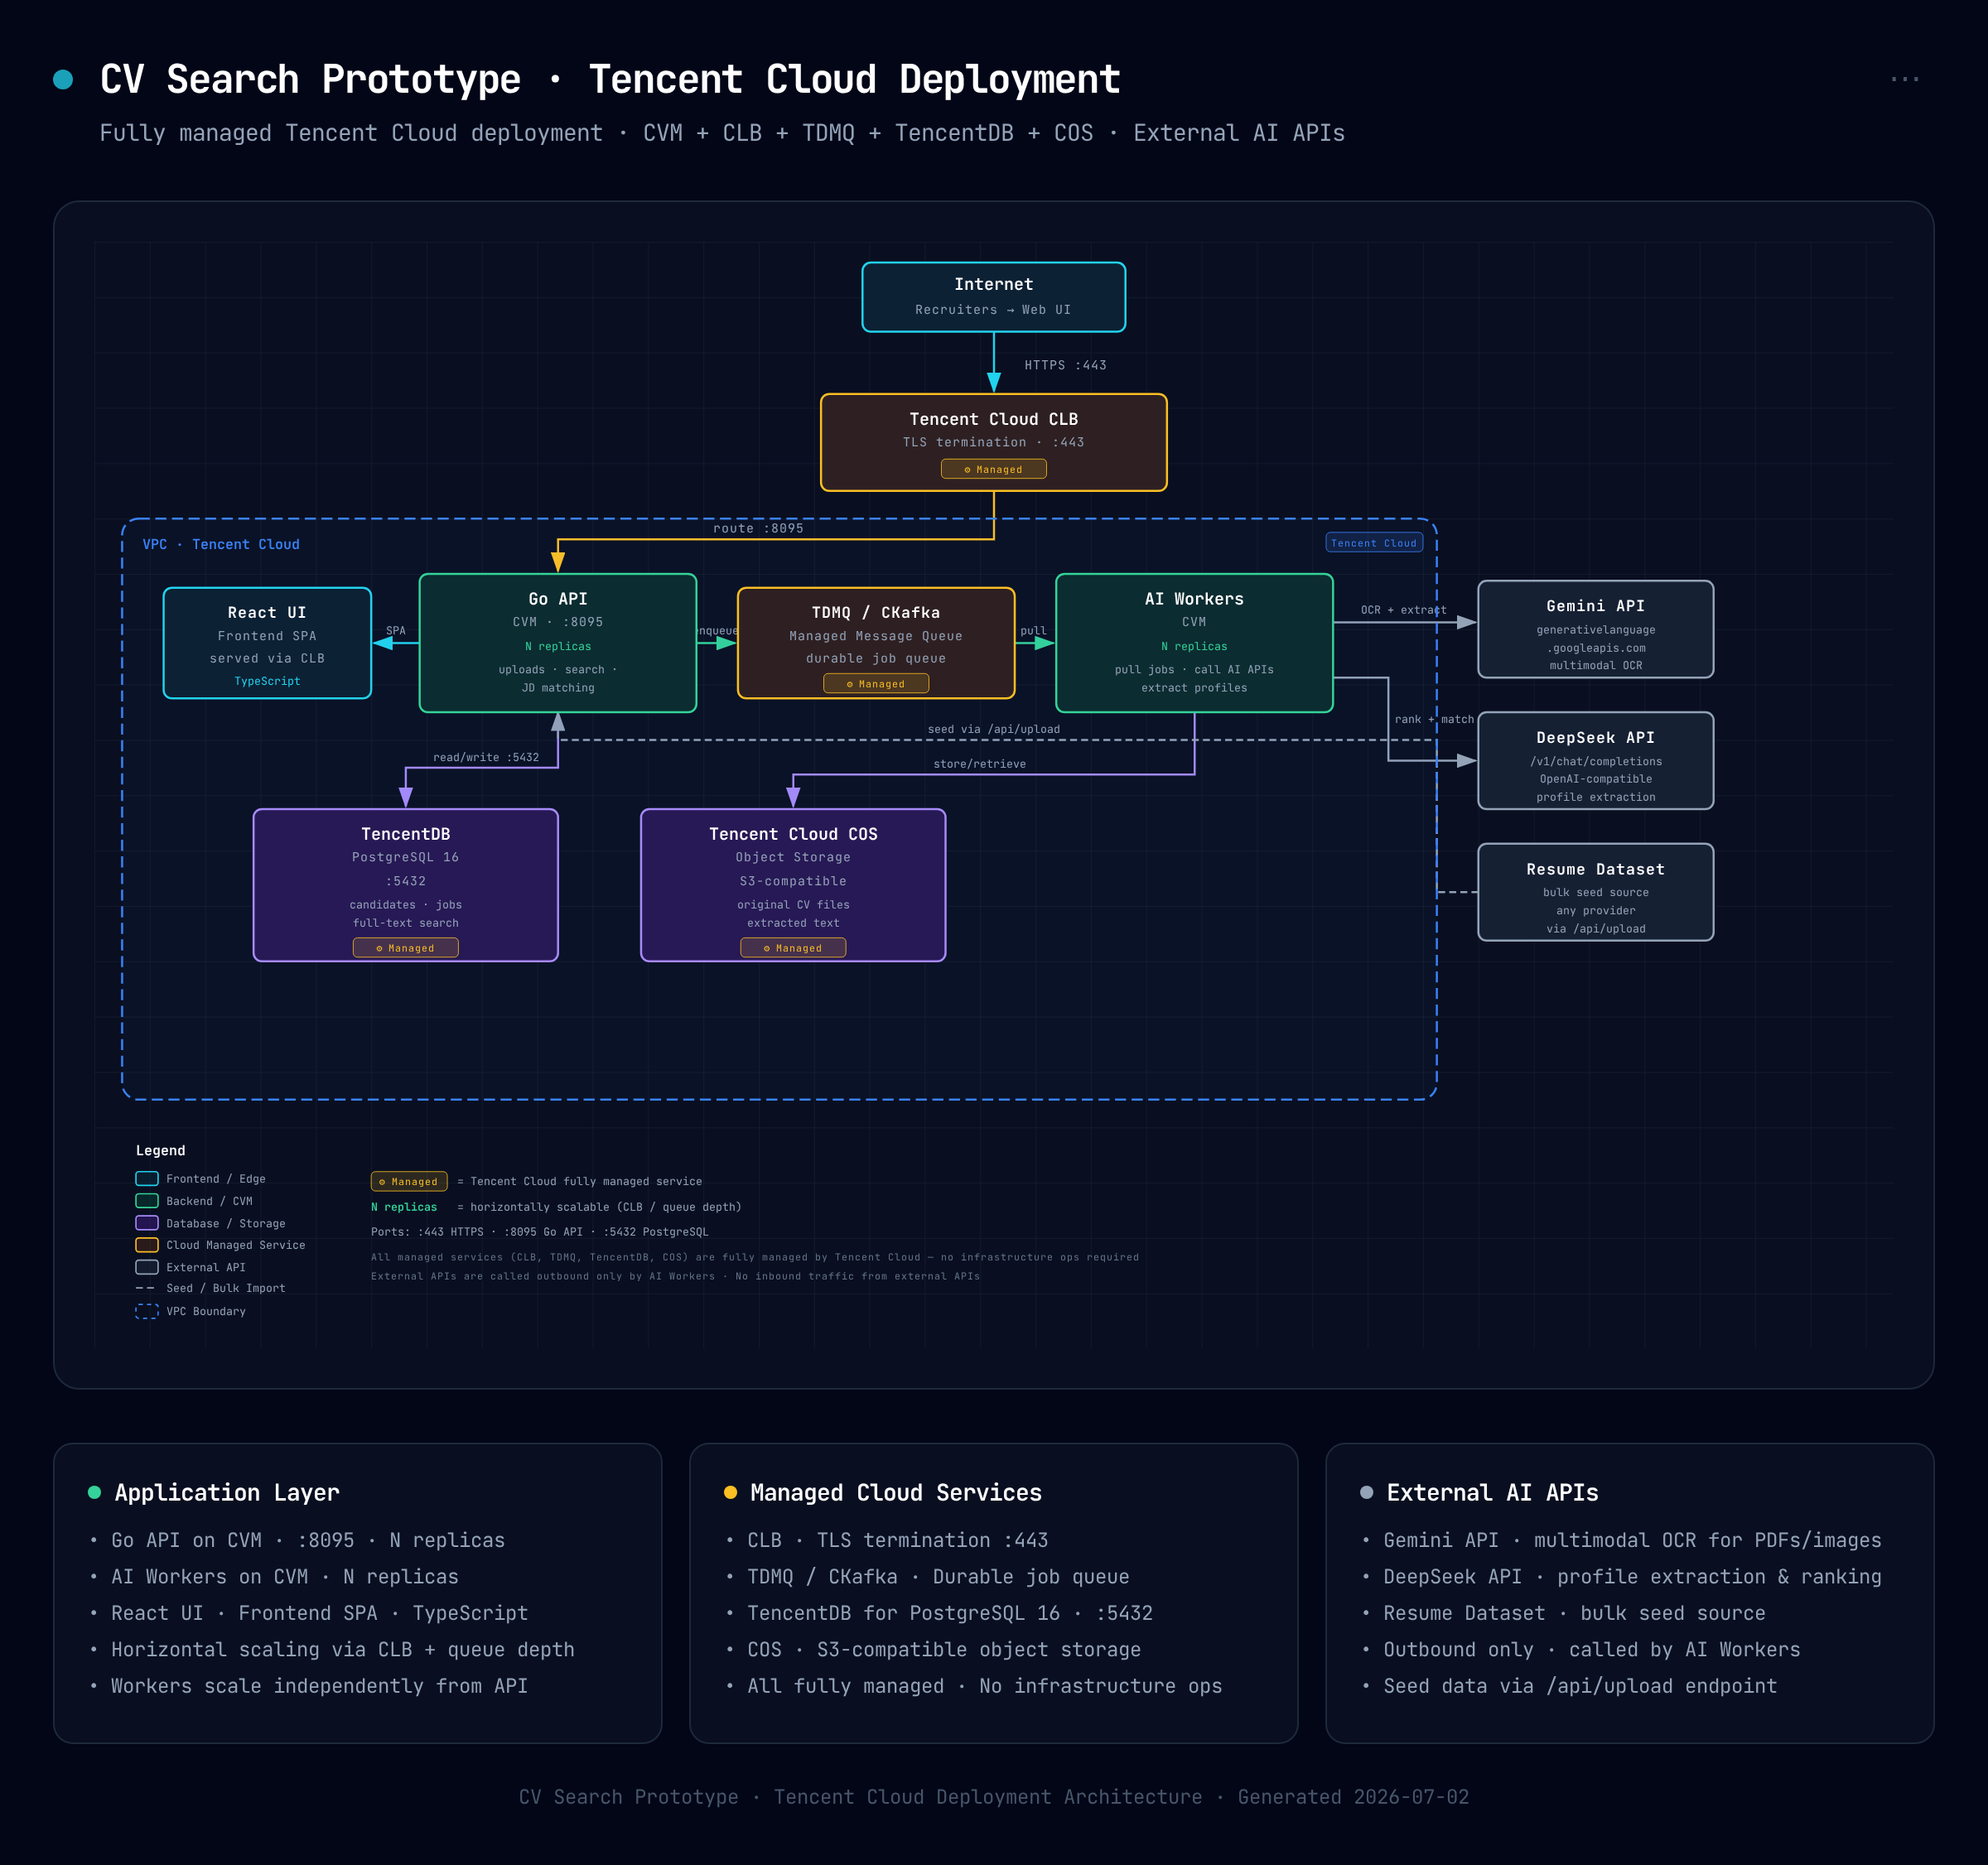Click 'Gemini API · multimodal OCR' bullet
Viewport: 1988px width, 1865px height.
[x=1632, y=1540]
